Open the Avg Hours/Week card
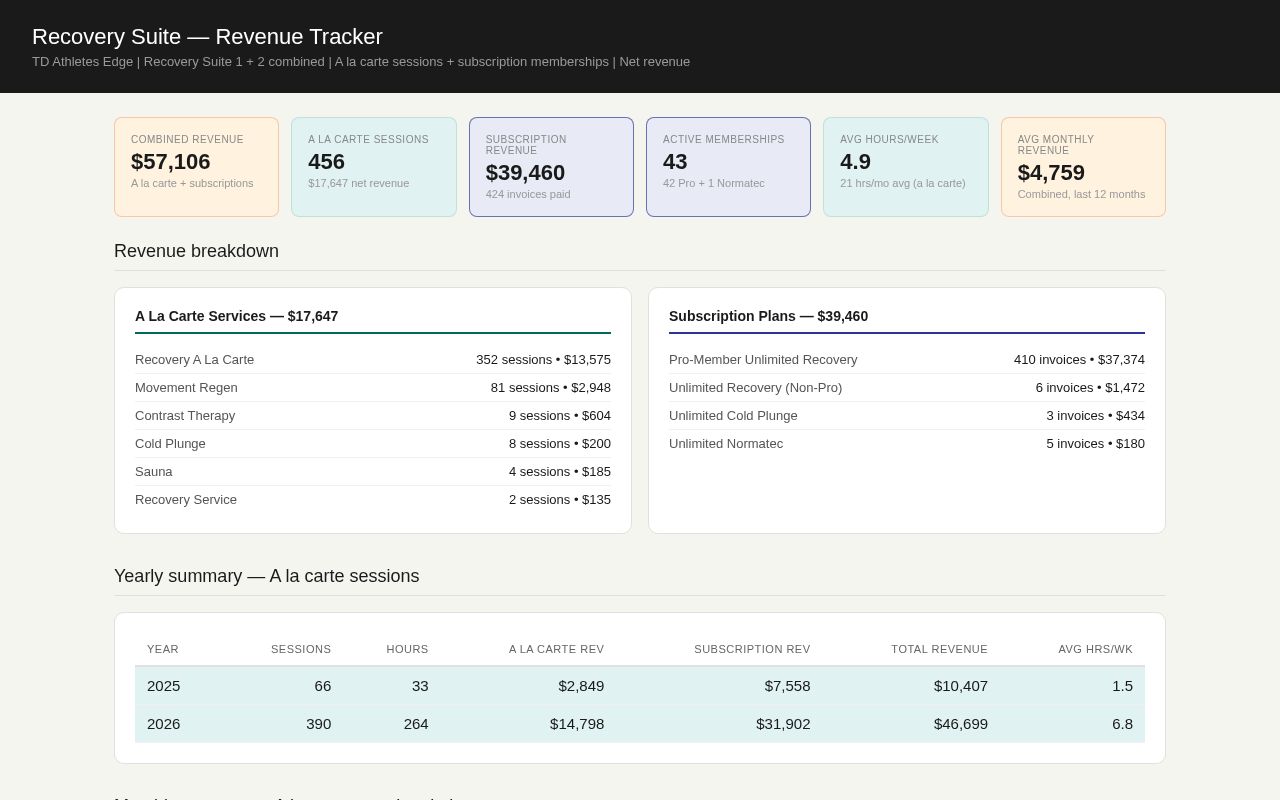Viewport: 1280px width, 800px height. tap(906, 167)
